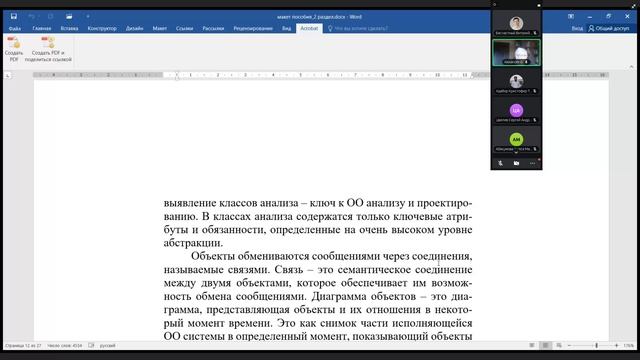Viewport: 640px width, 360px height.
Task: Click the zoom out minus button
Action: click(x=569, y=346)
